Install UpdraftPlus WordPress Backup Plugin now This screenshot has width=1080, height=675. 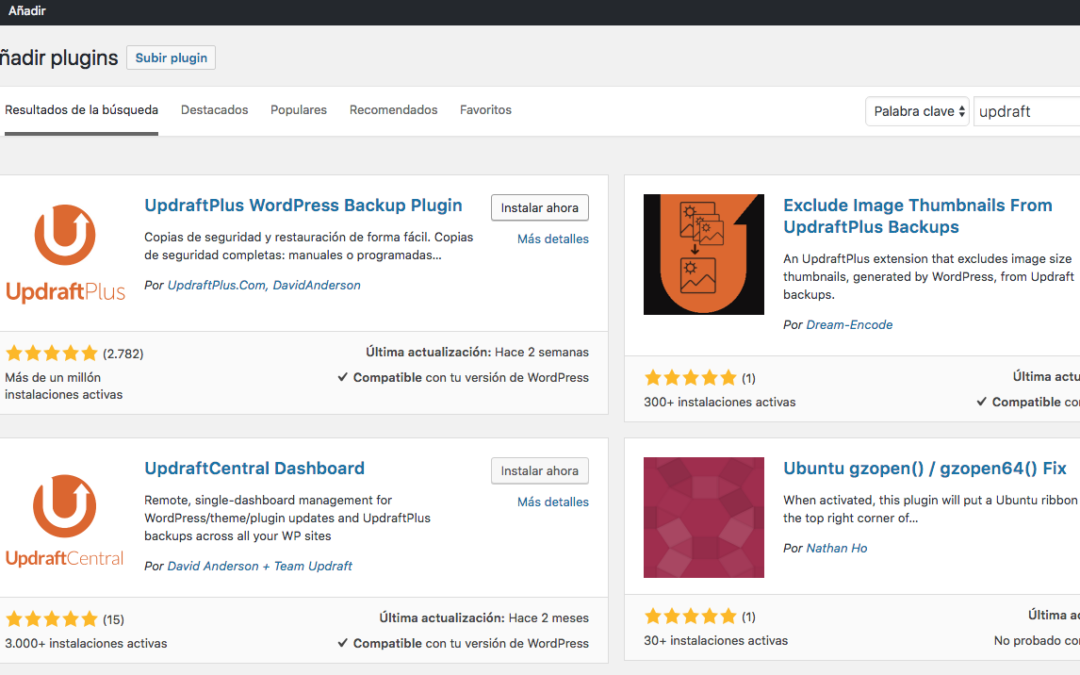pos(539,208)
